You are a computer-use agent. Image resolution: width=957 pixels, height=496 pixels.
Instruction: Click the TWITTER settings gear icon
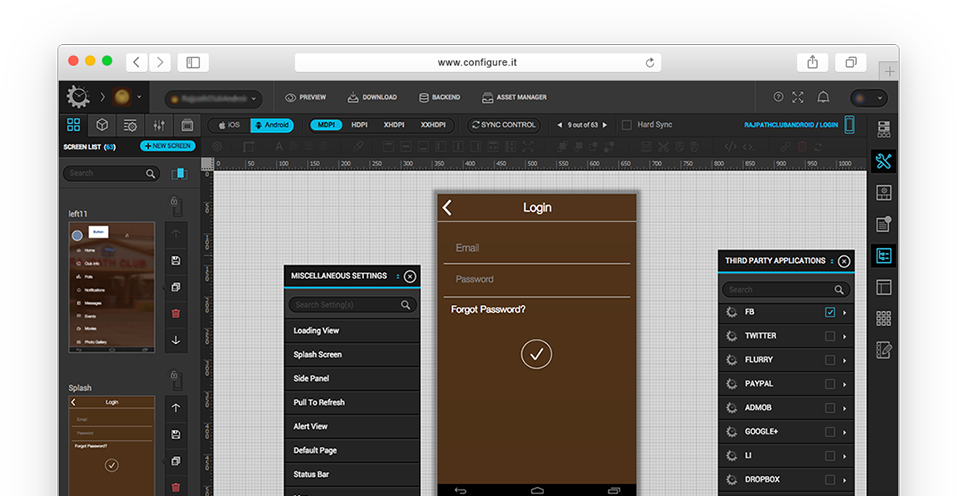pyautogui.click(x=732, y=336)
